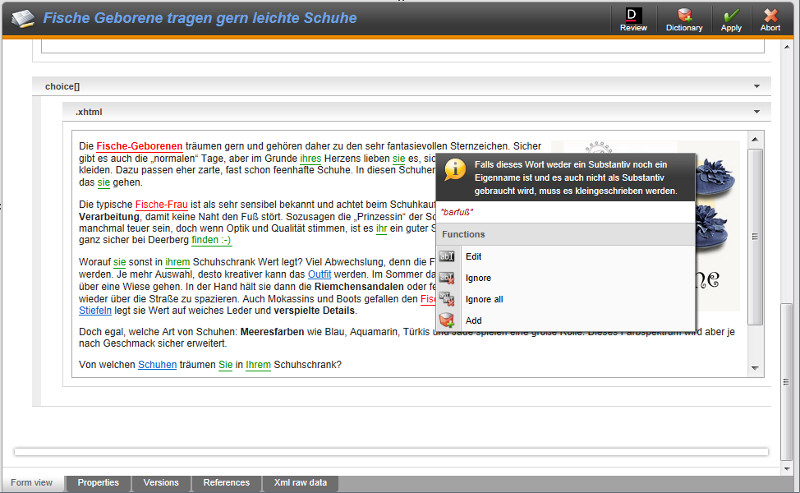This screenshot has height=493, width=800.
Task: Click the Add word icon
Action: [447, 320]
